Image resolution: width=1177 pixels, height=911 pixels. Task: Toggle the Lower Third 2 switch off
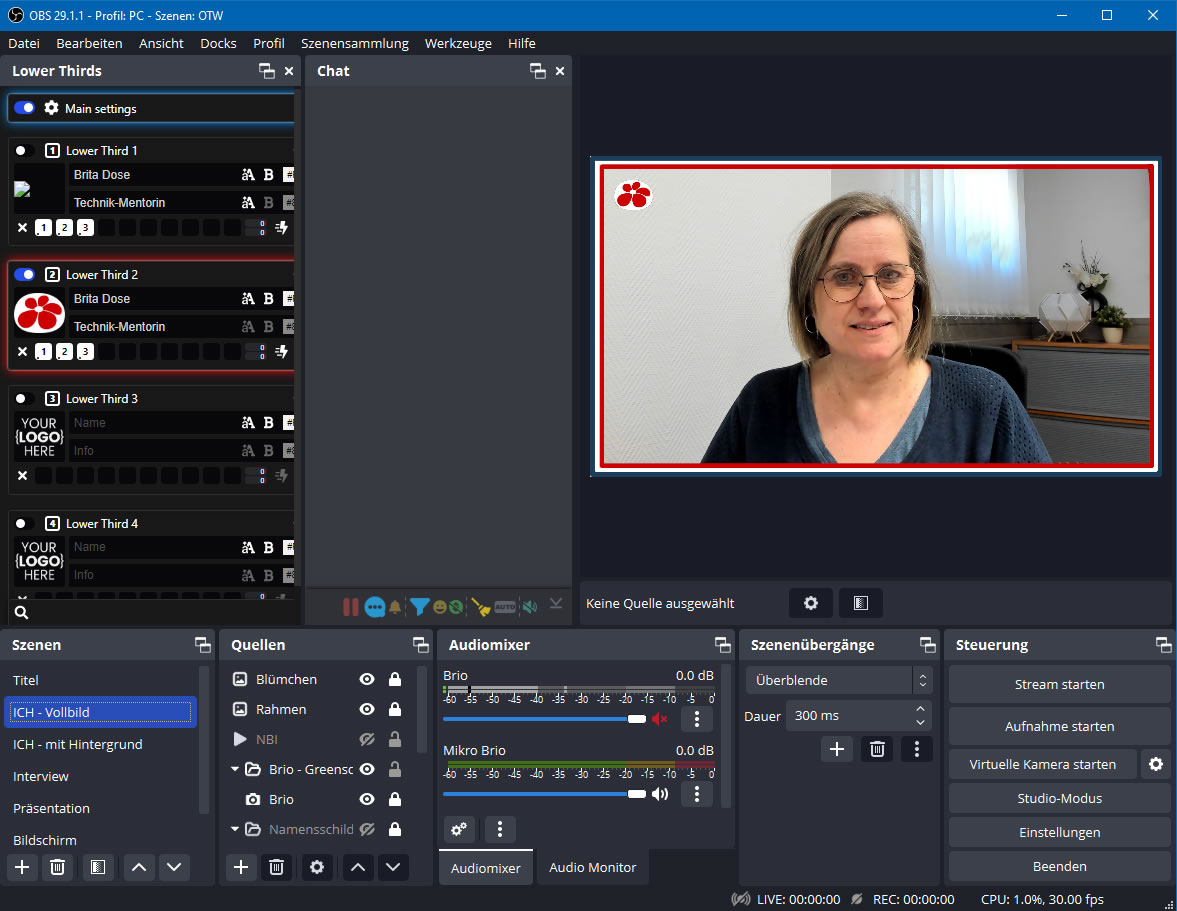pyautogui.click(x=25, y=274)
